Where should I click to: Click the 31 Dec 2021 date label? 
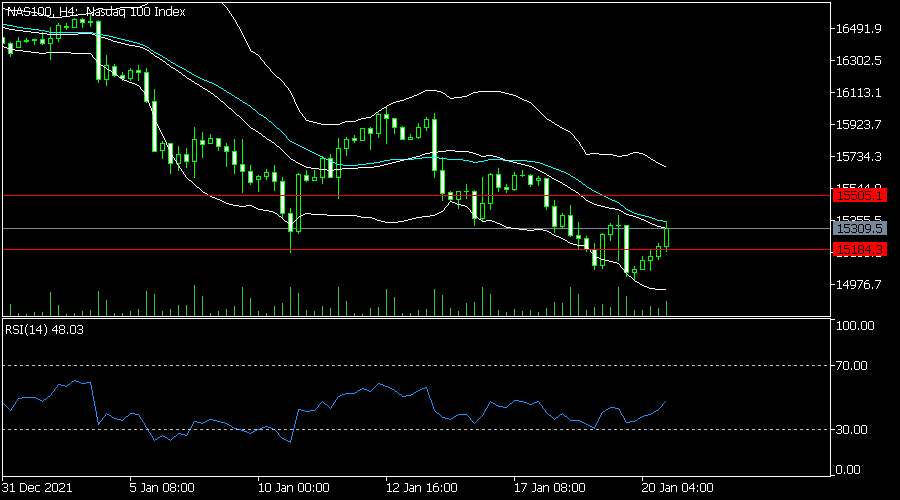37,488
